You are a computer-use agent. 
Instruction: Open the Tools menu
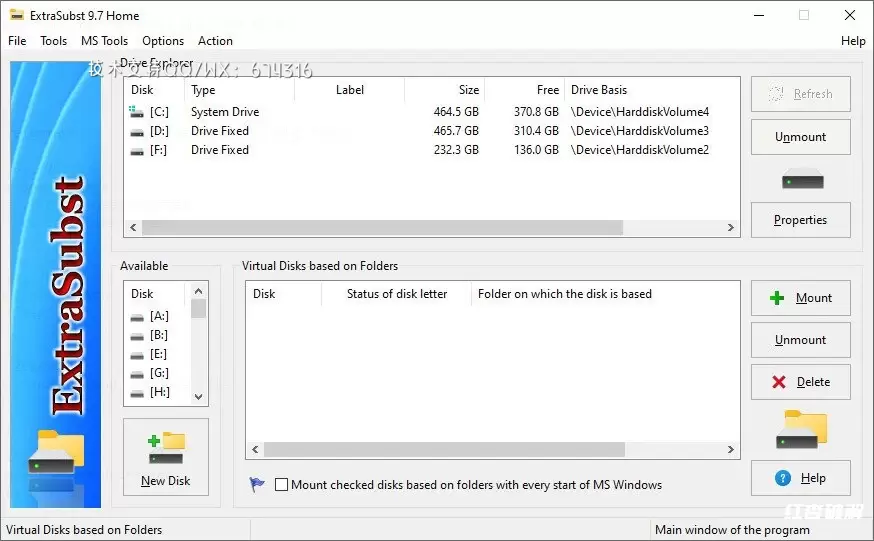click(x=54, y=41)
